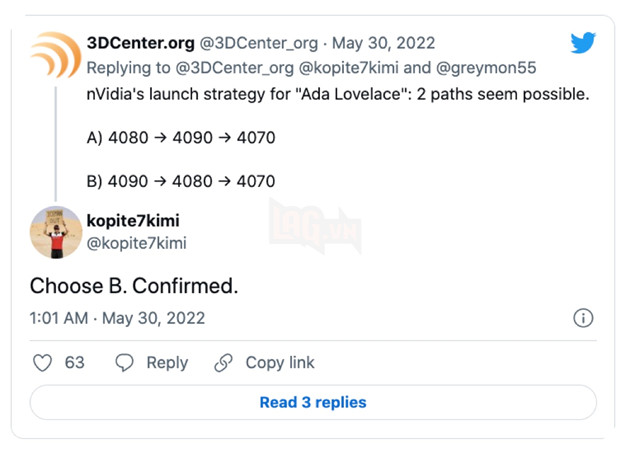Click the bold kopite7kimi display name

click(133, 221)
